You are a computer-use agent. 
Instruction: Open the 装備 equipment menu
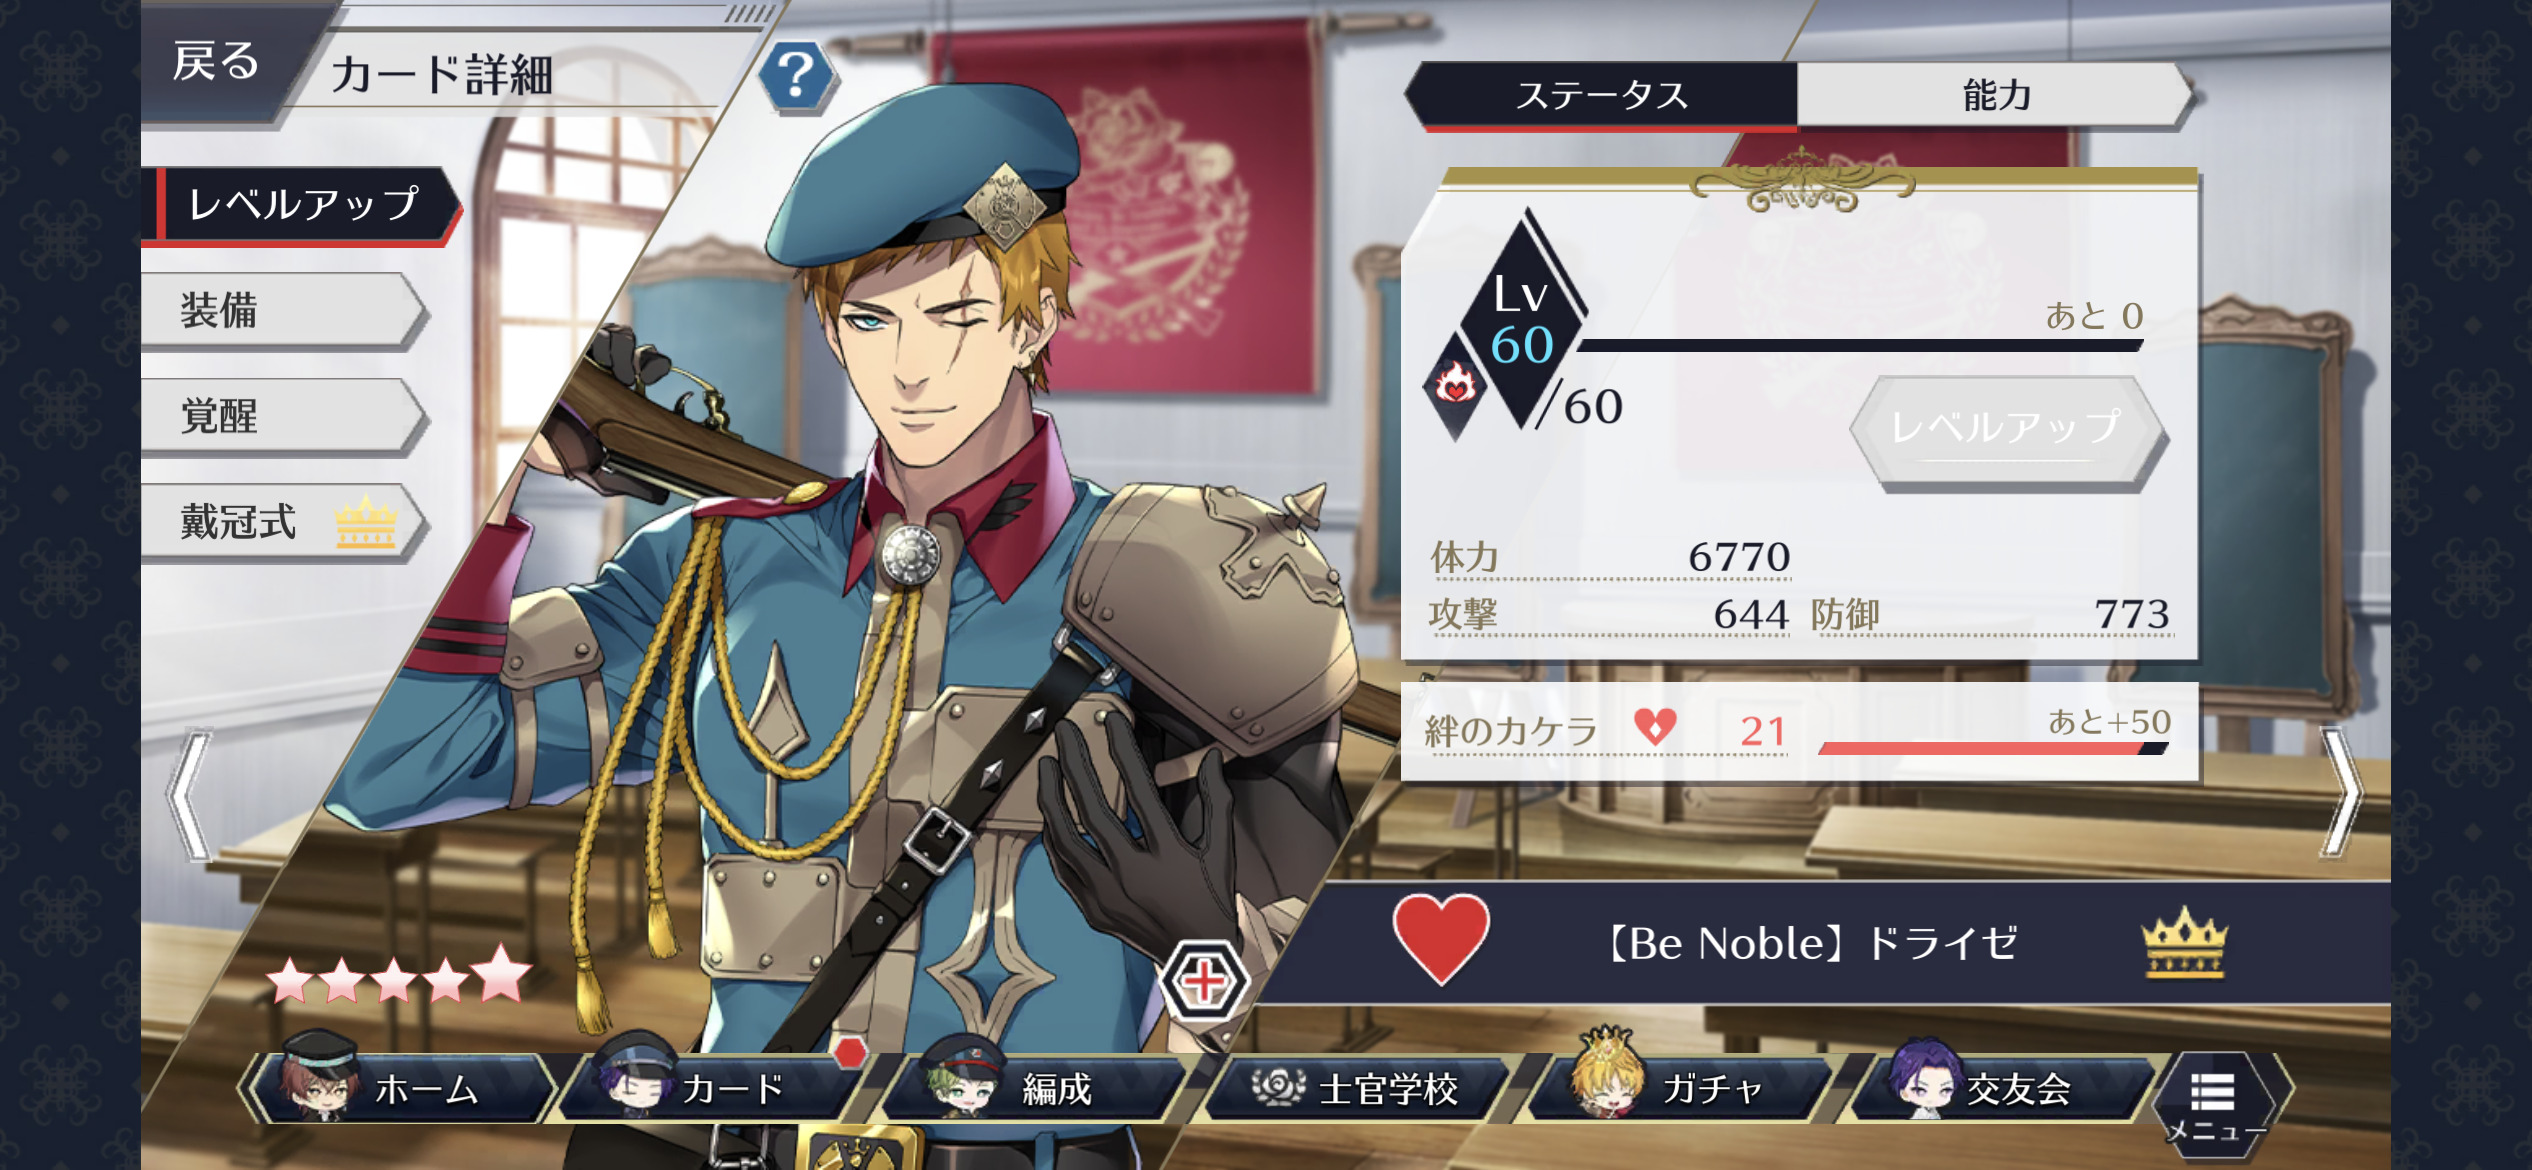point(283,310)
